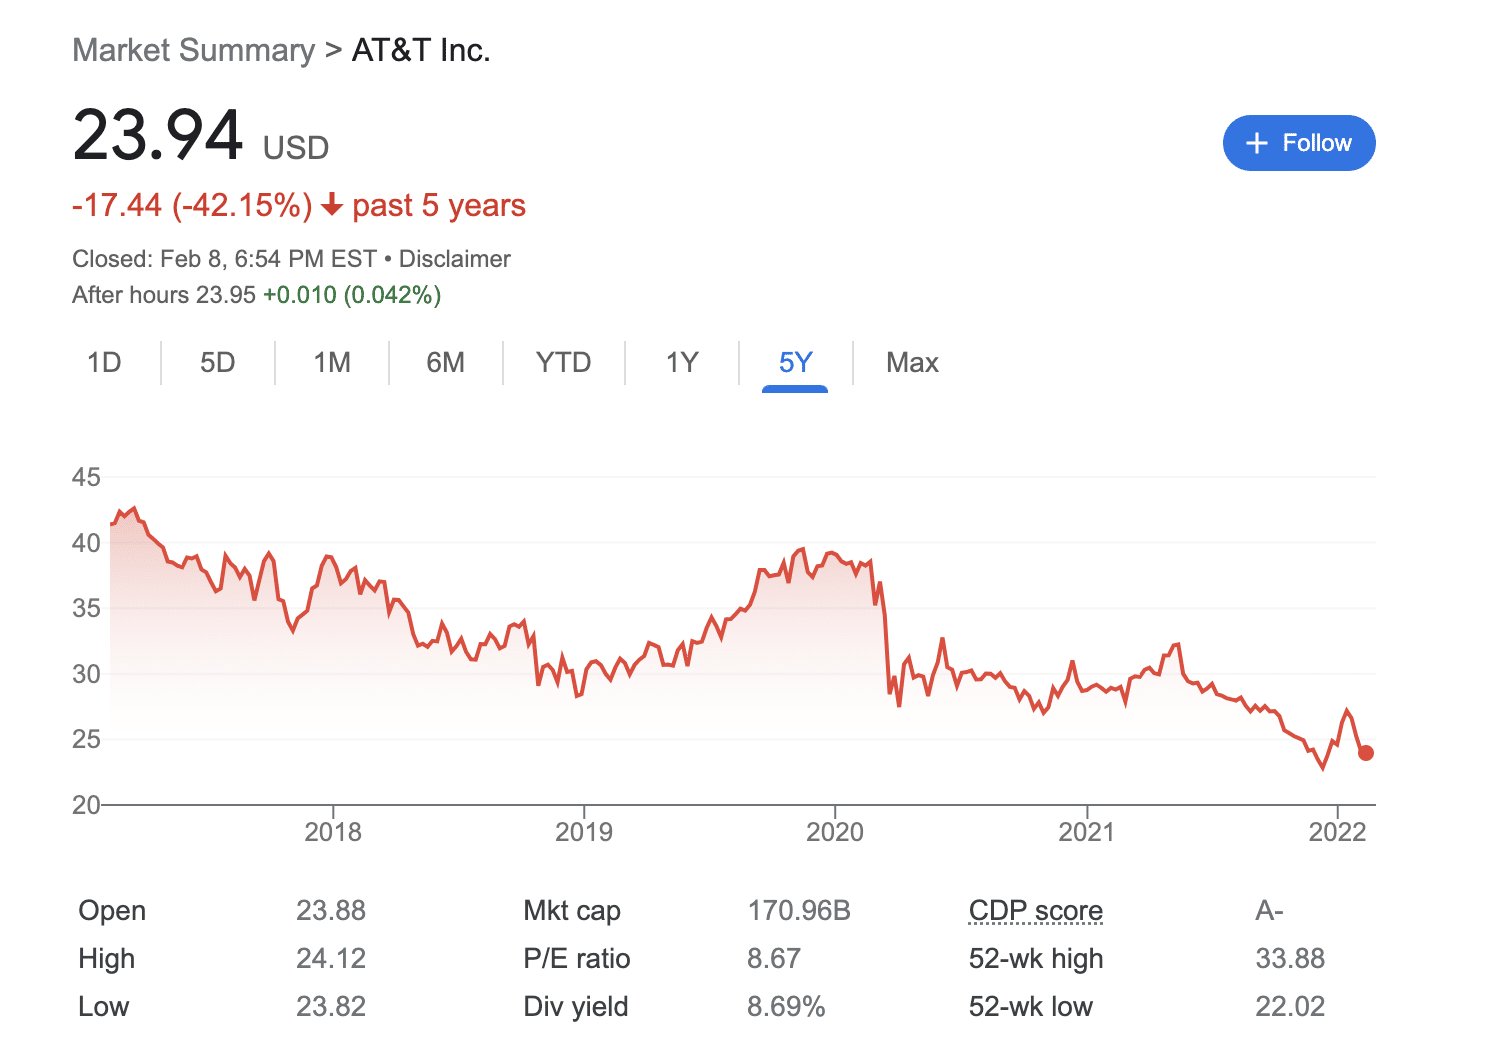1486x1052 pixels.
Task: Click the CDP score label
Action: click(1035, 911)
